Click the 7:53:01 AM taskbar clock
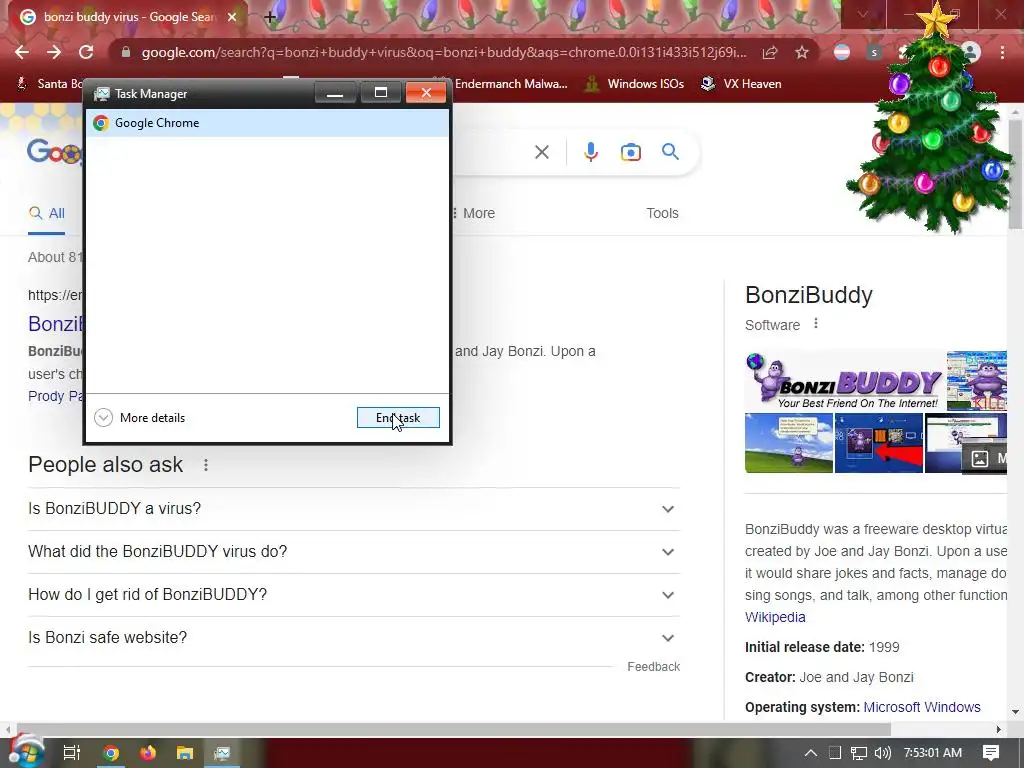Image resolution: width=1024 pixels, height=768 pixels. (933, 753)
